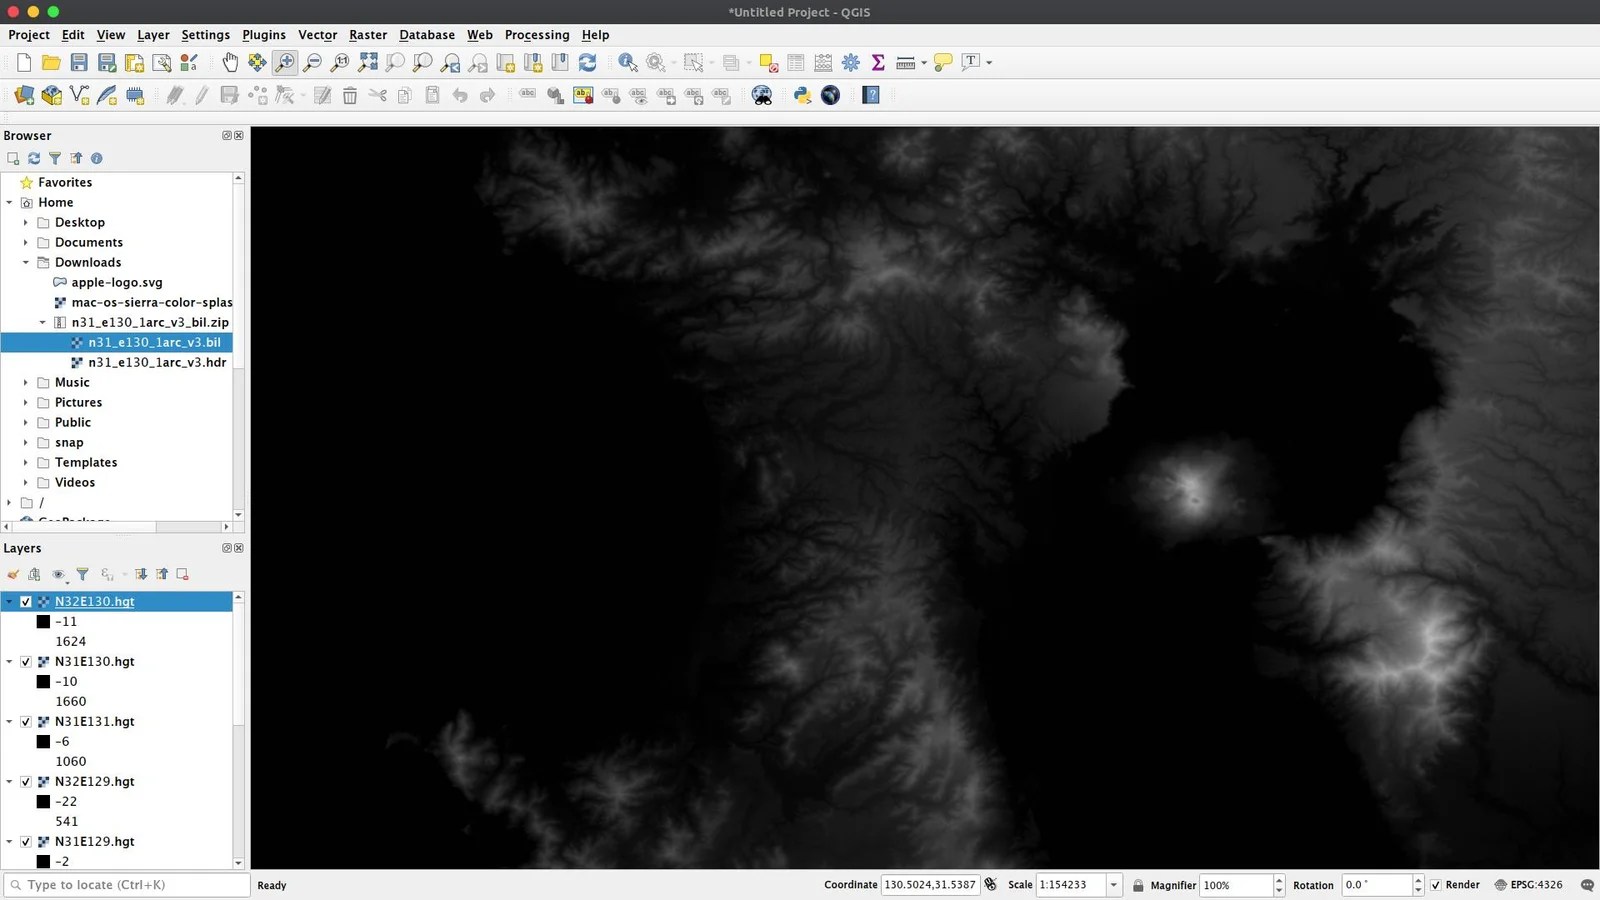Expand the Pictures folder
Viewport: 1600px width, 900px height.
26,402
